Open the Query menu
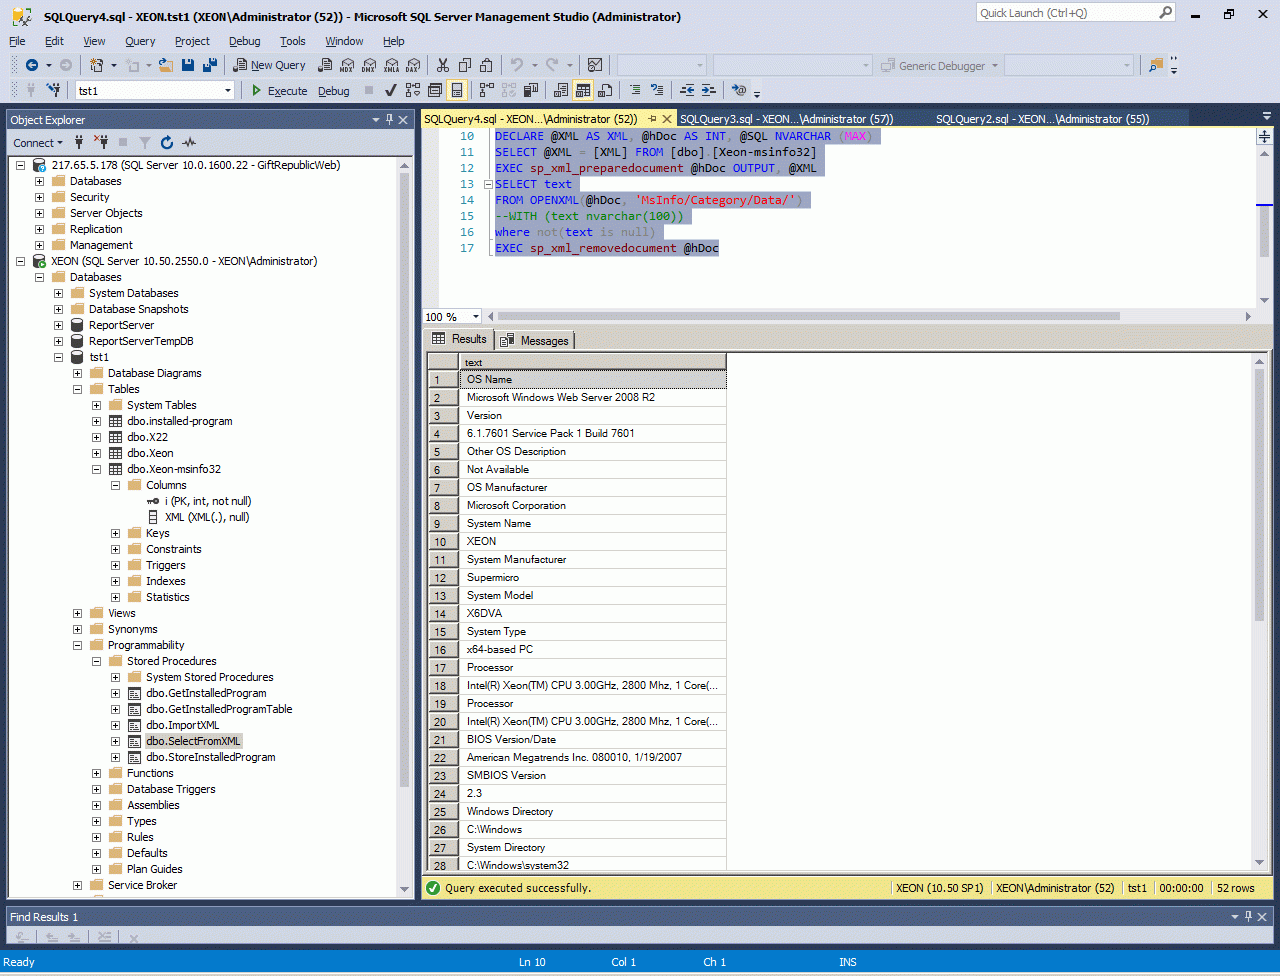Image resolution: width=1280 pixels, height=976 pixels. [140, 41]
